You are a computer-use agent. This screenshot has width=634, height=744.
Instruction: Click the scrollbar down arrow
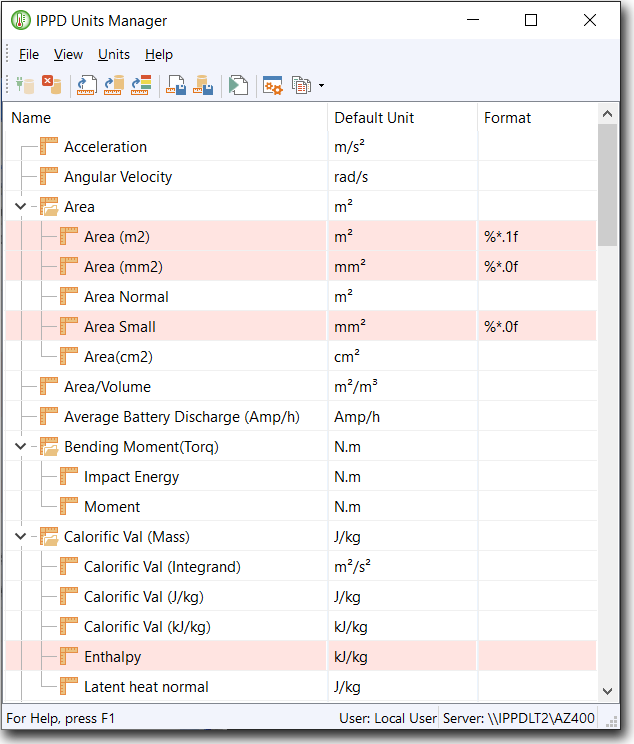pyautogui.click(x=607, y=690)
